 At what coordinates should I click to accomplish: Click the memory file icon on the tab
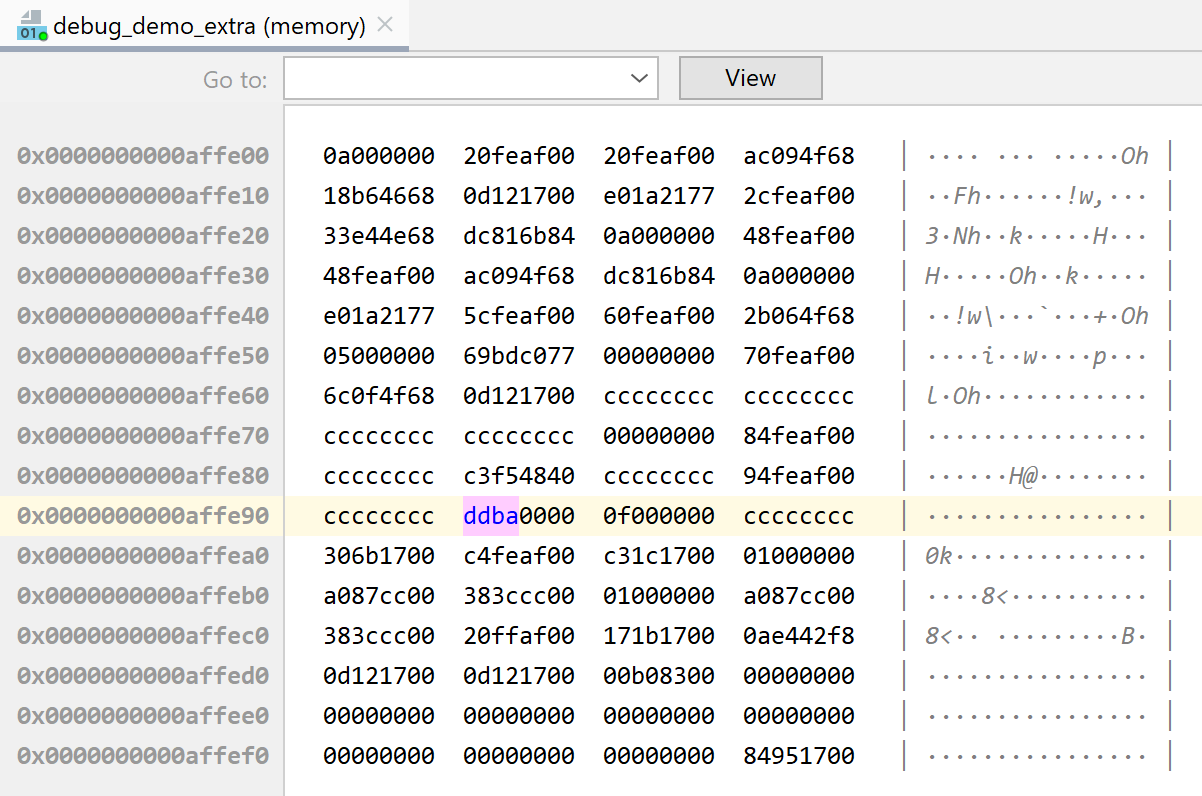(32, 26)
